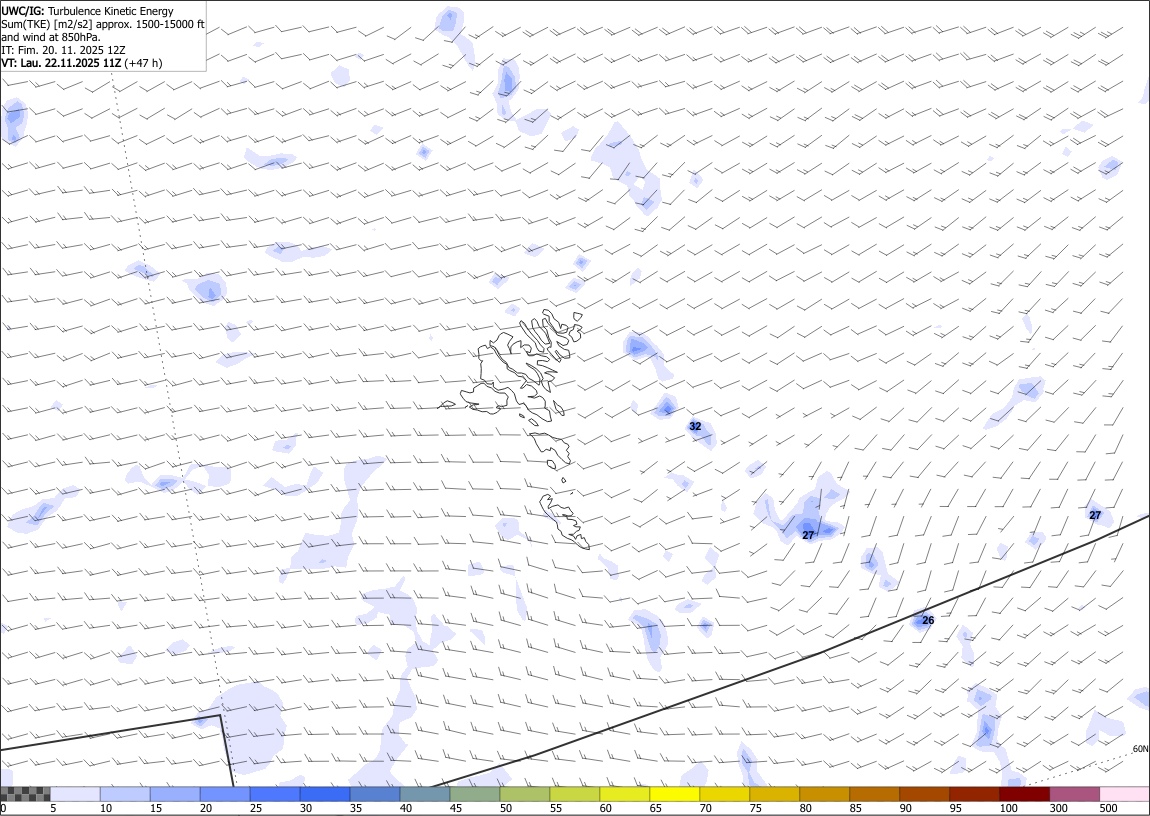Click the '26' TKE value label

coord(928,620)
